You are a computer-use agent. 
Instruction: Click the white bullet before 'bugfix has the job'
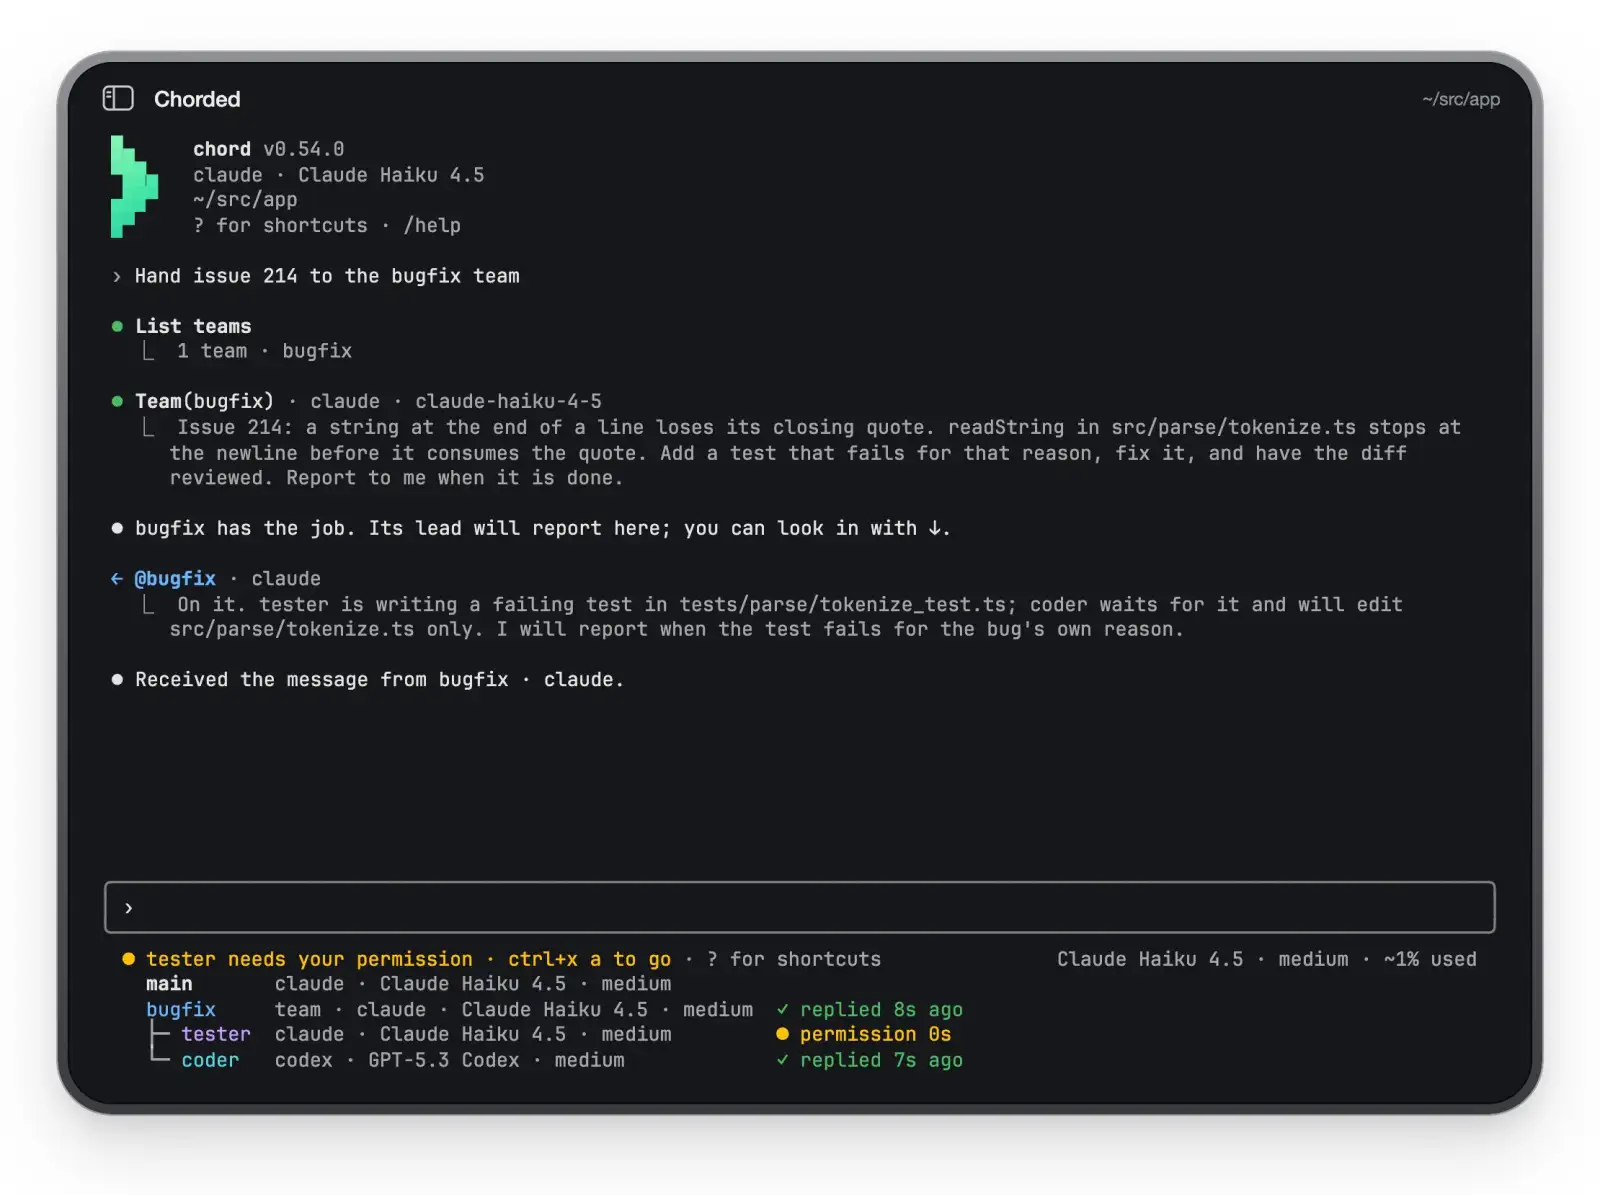point(117,528)
